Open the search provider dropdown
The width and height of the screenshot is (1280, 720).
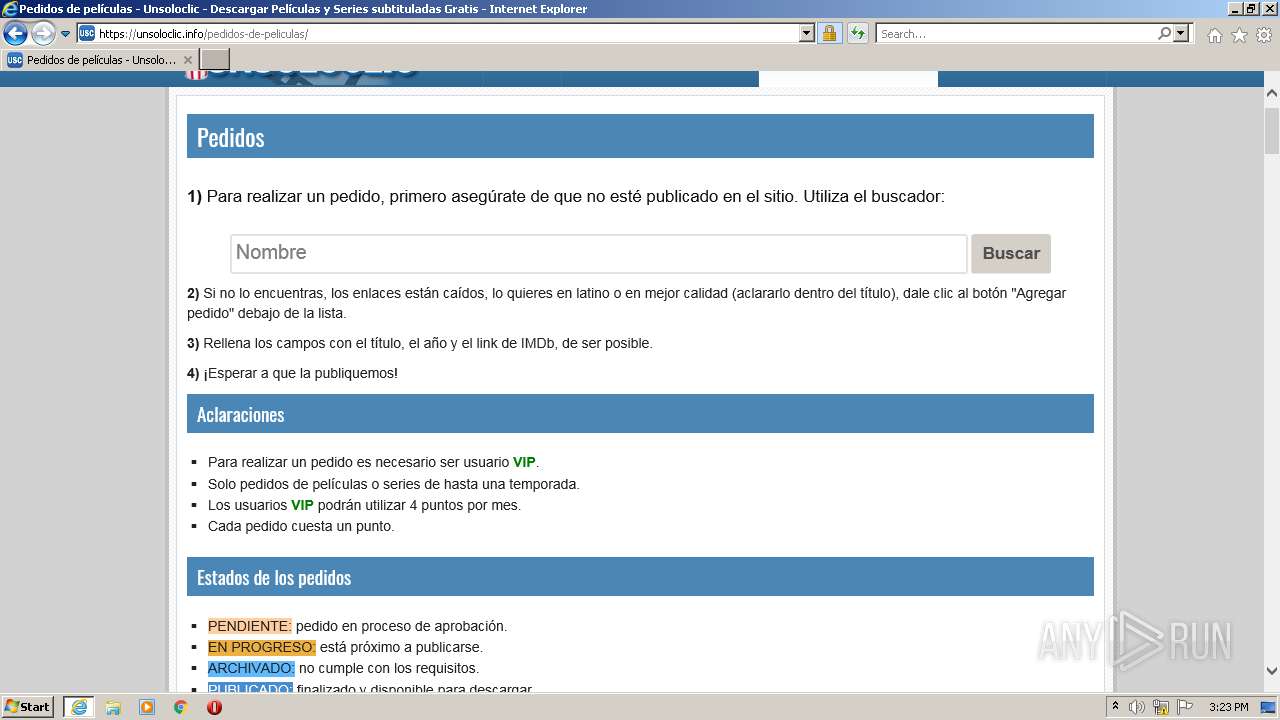[1182, 33]
